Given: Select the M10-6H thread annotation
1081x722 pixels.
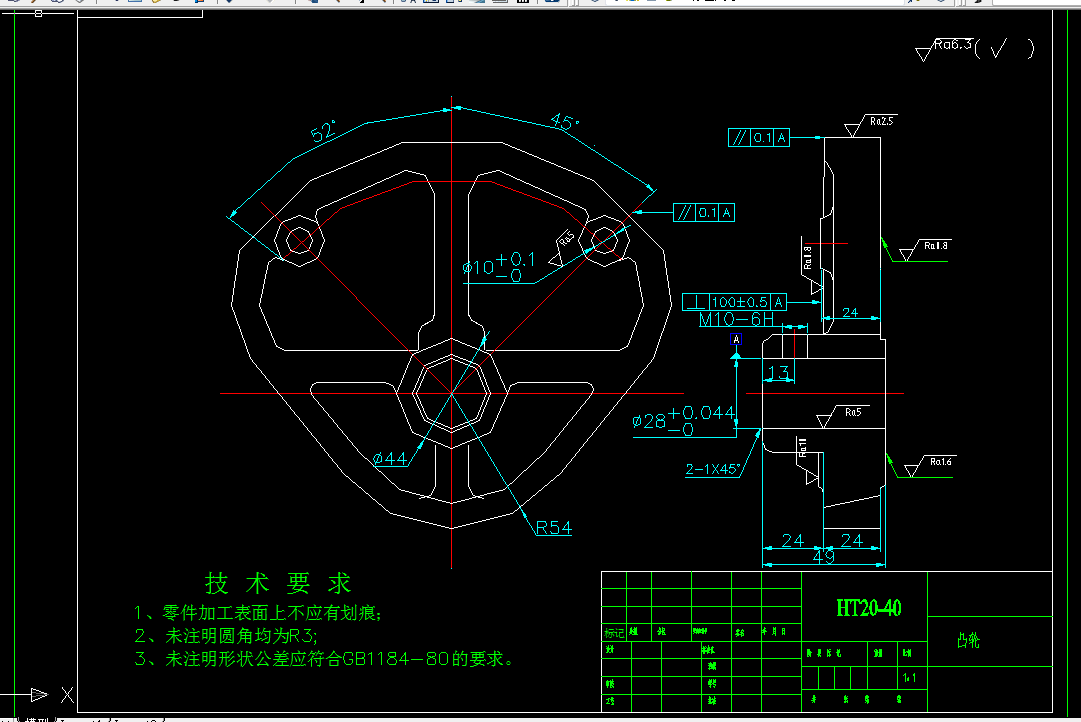Looking at the screenshot, I should 736,318.
